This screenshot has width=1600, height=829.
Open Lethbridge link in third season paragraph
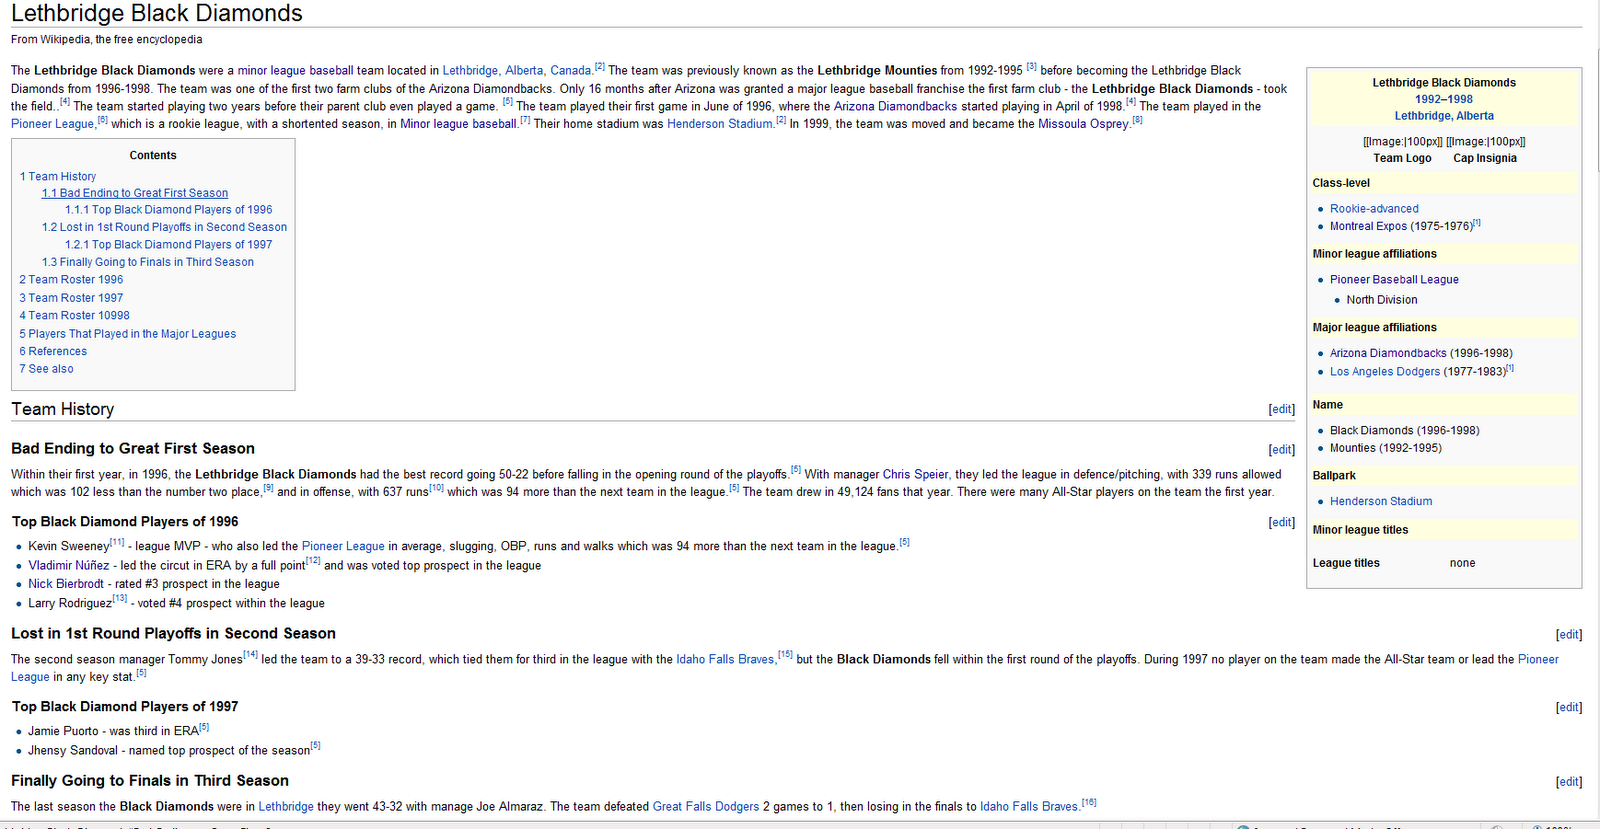click(x=286, y=807)
